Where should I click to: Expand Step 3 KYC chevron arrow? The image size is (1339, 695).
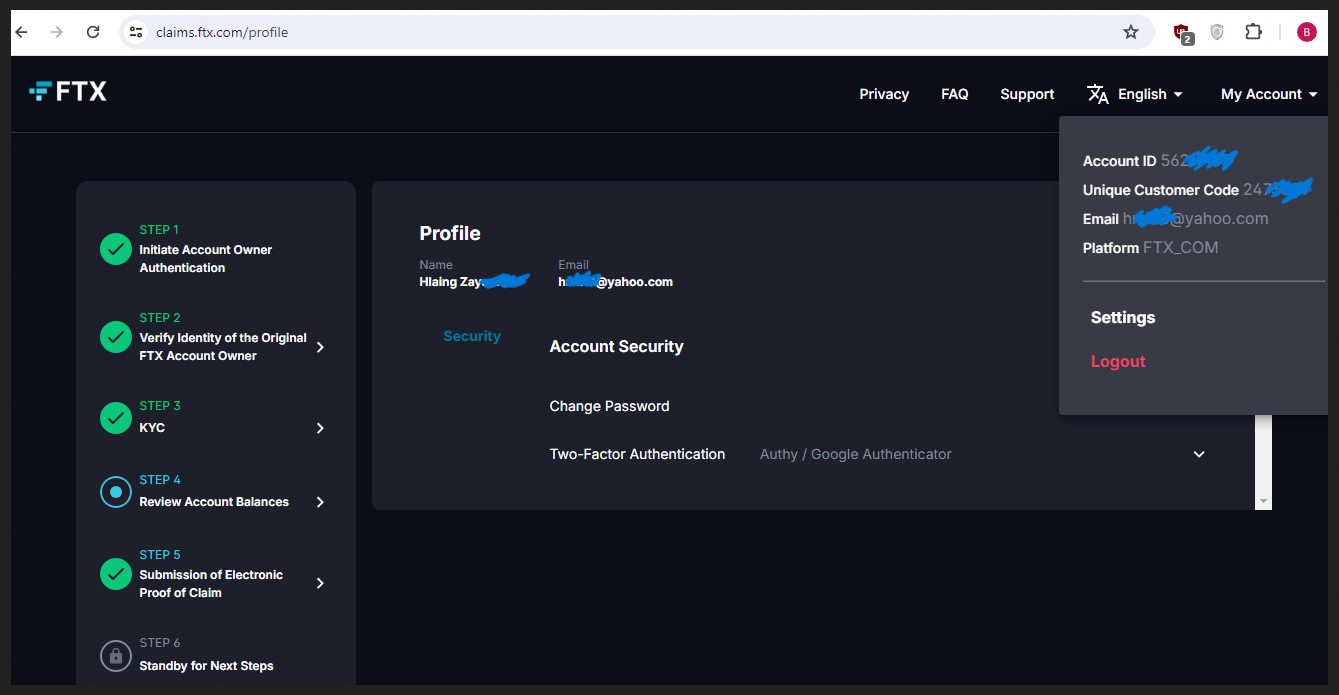click(320, 428)
